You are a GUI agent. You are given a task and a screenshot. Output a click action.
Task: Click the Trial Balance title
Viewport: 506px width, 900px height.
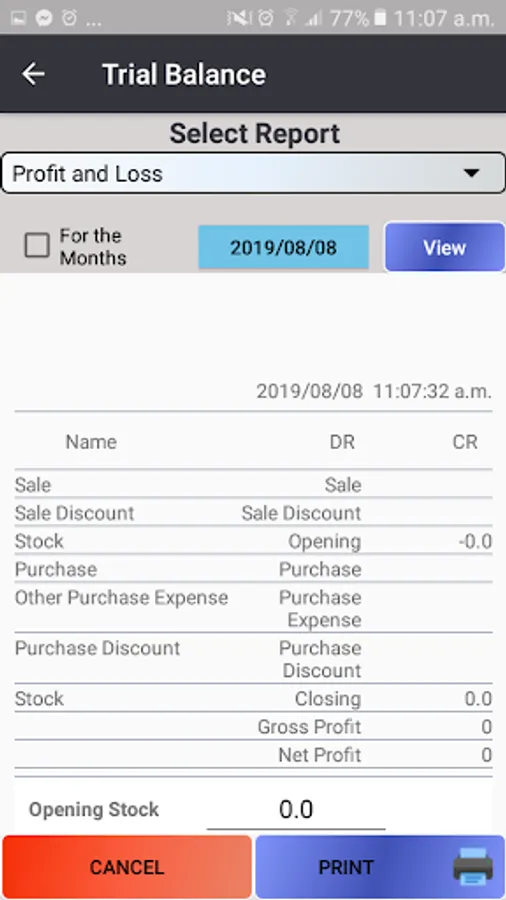[x=184, y=75]
